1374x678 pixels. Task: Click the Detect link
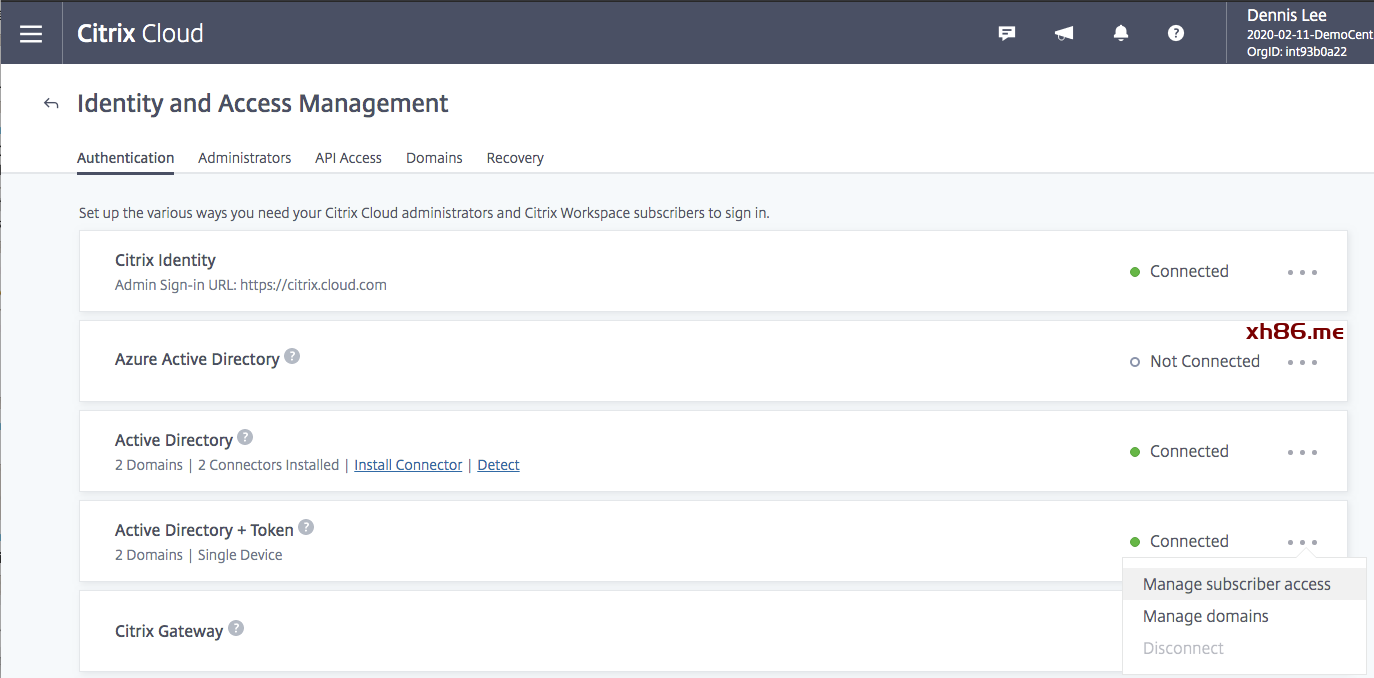pyautogui.click(x=498, y=465)
